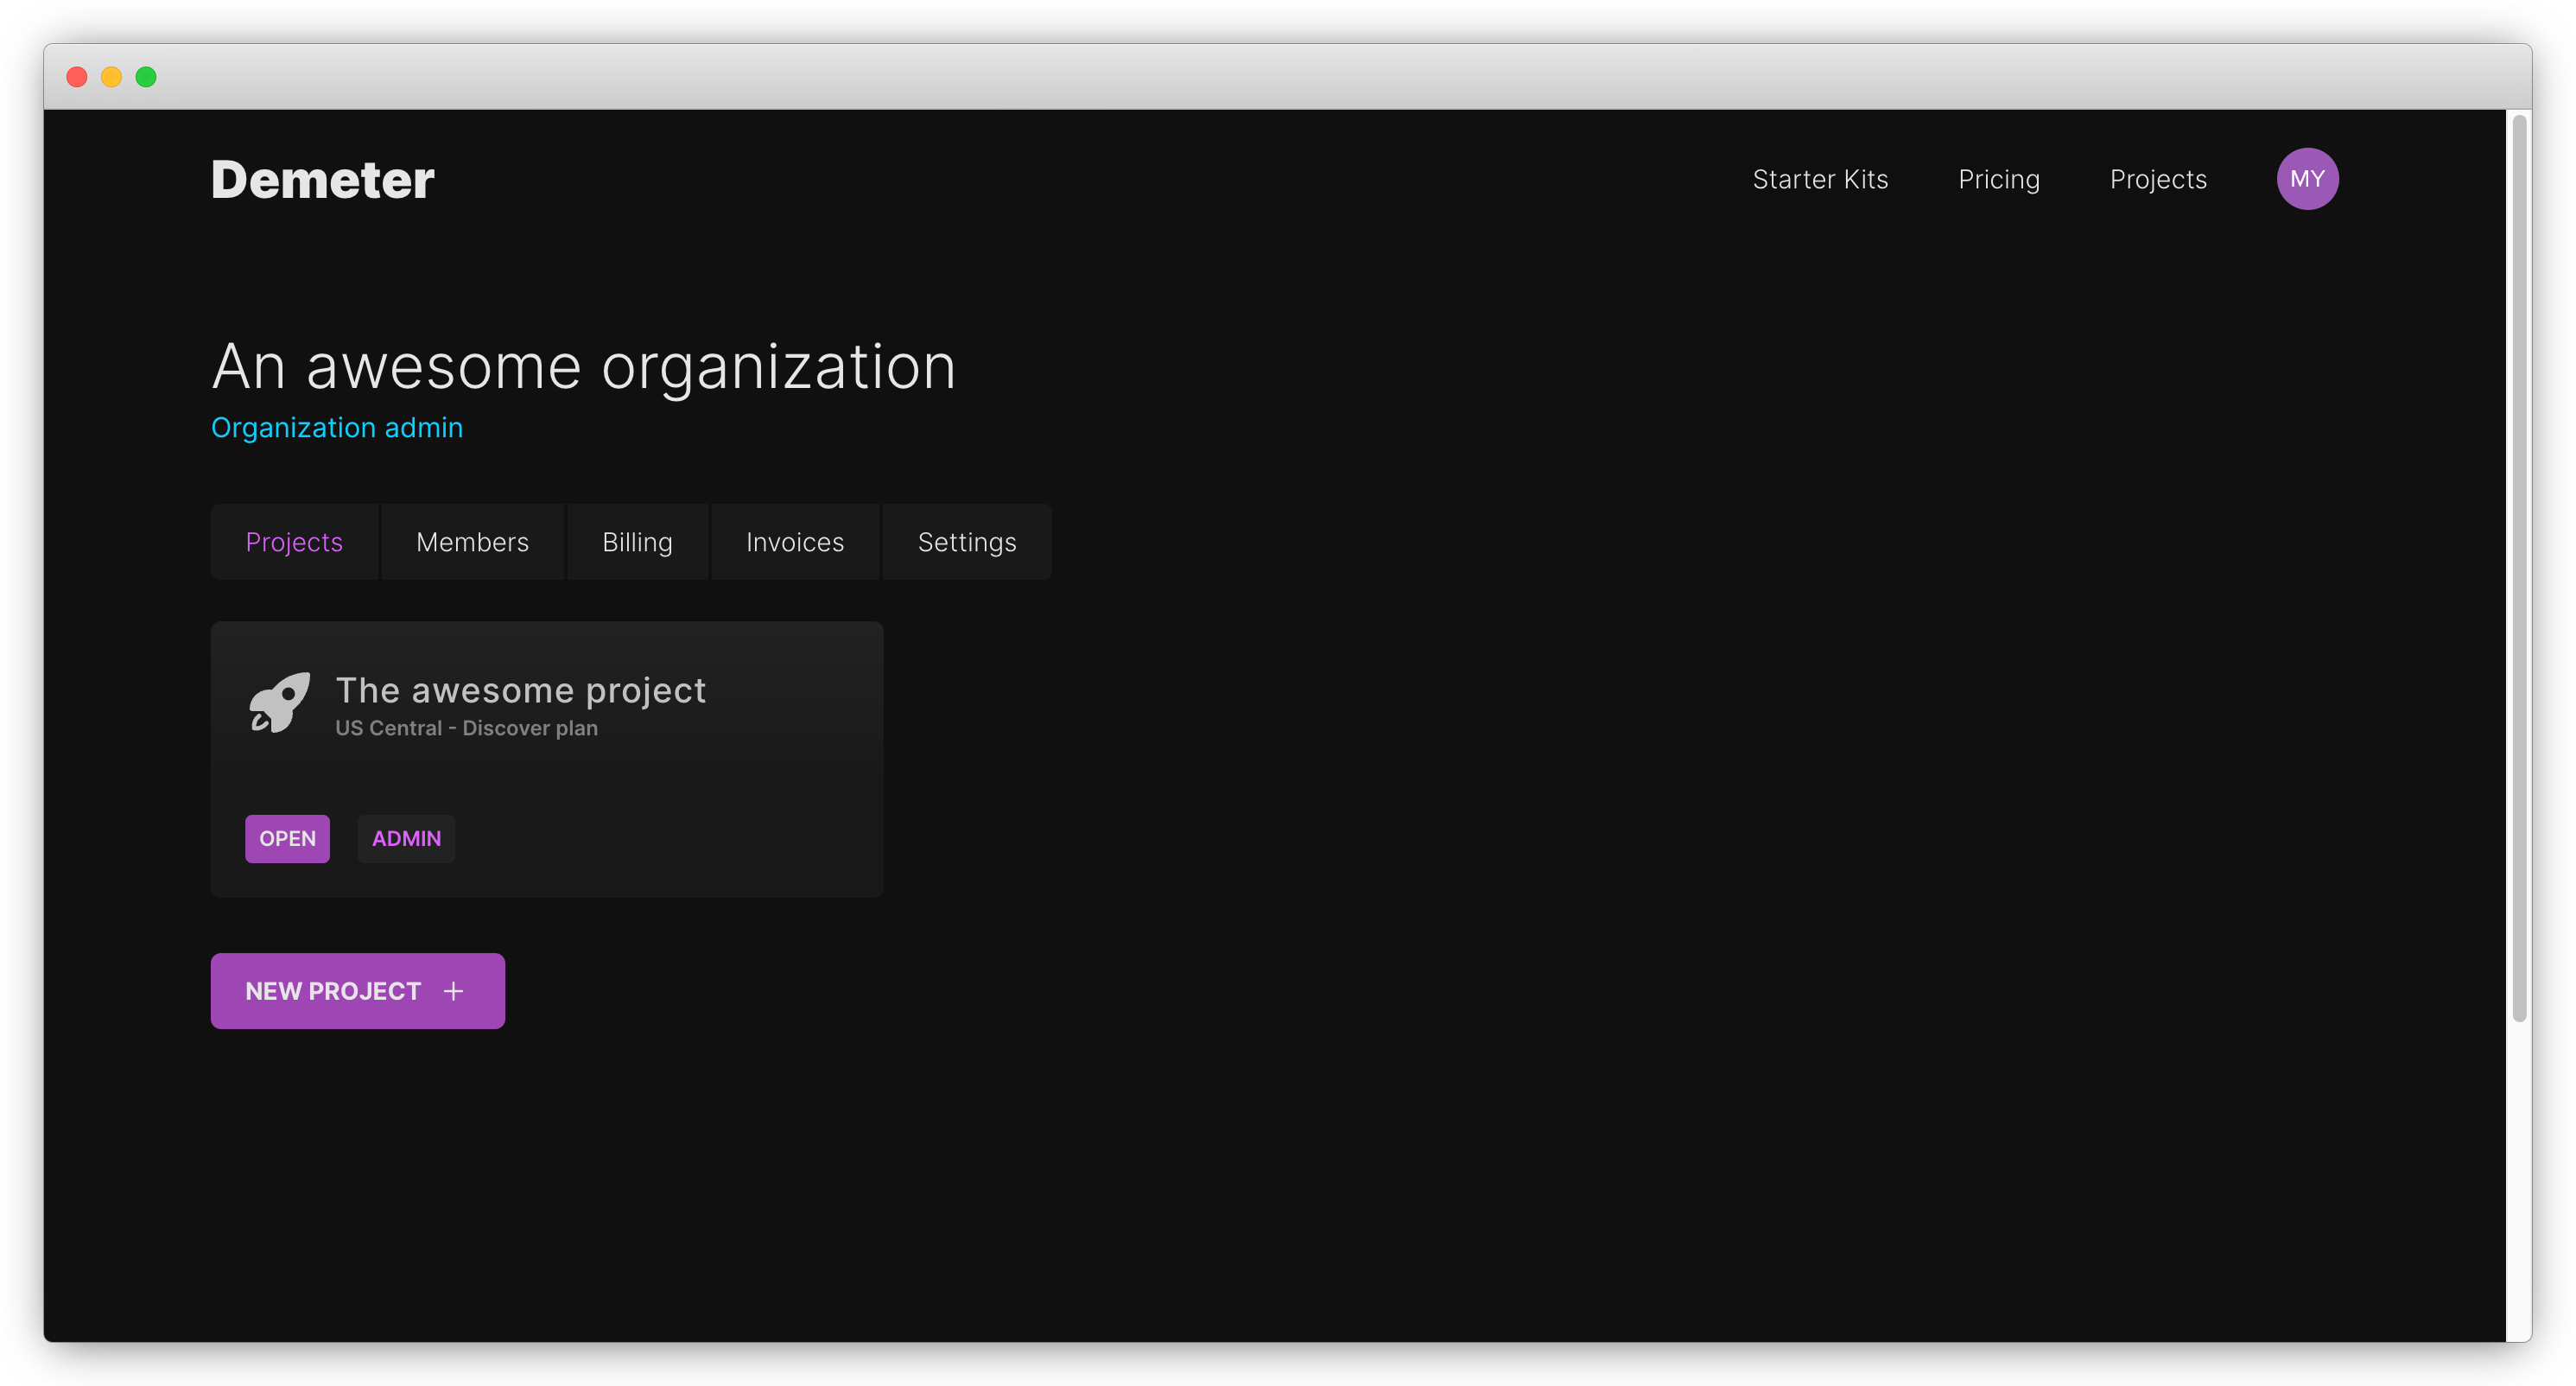The image size is (2576, 1386).
Task: Open Pricing page in top navigation
Action: pyautogui.click(x=1998, y=179)
